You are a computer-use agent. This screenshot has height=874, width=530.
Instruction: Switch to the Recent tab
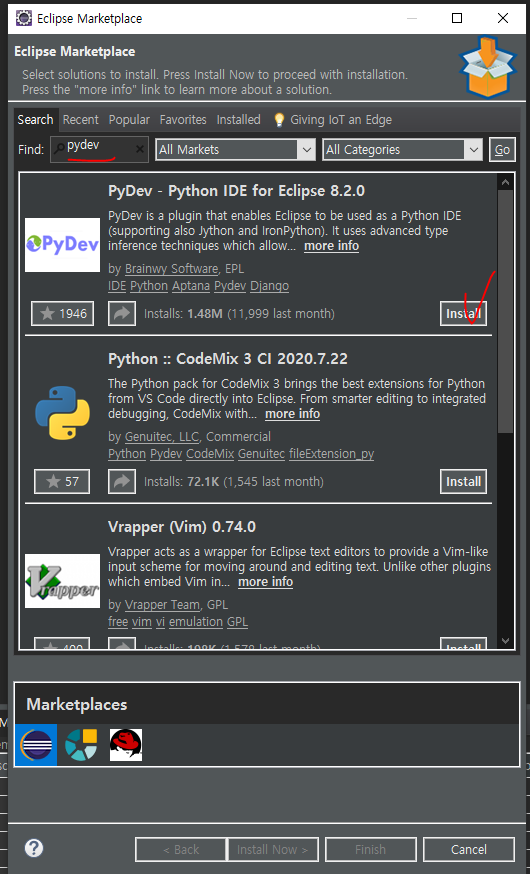(x=80, y=120)
